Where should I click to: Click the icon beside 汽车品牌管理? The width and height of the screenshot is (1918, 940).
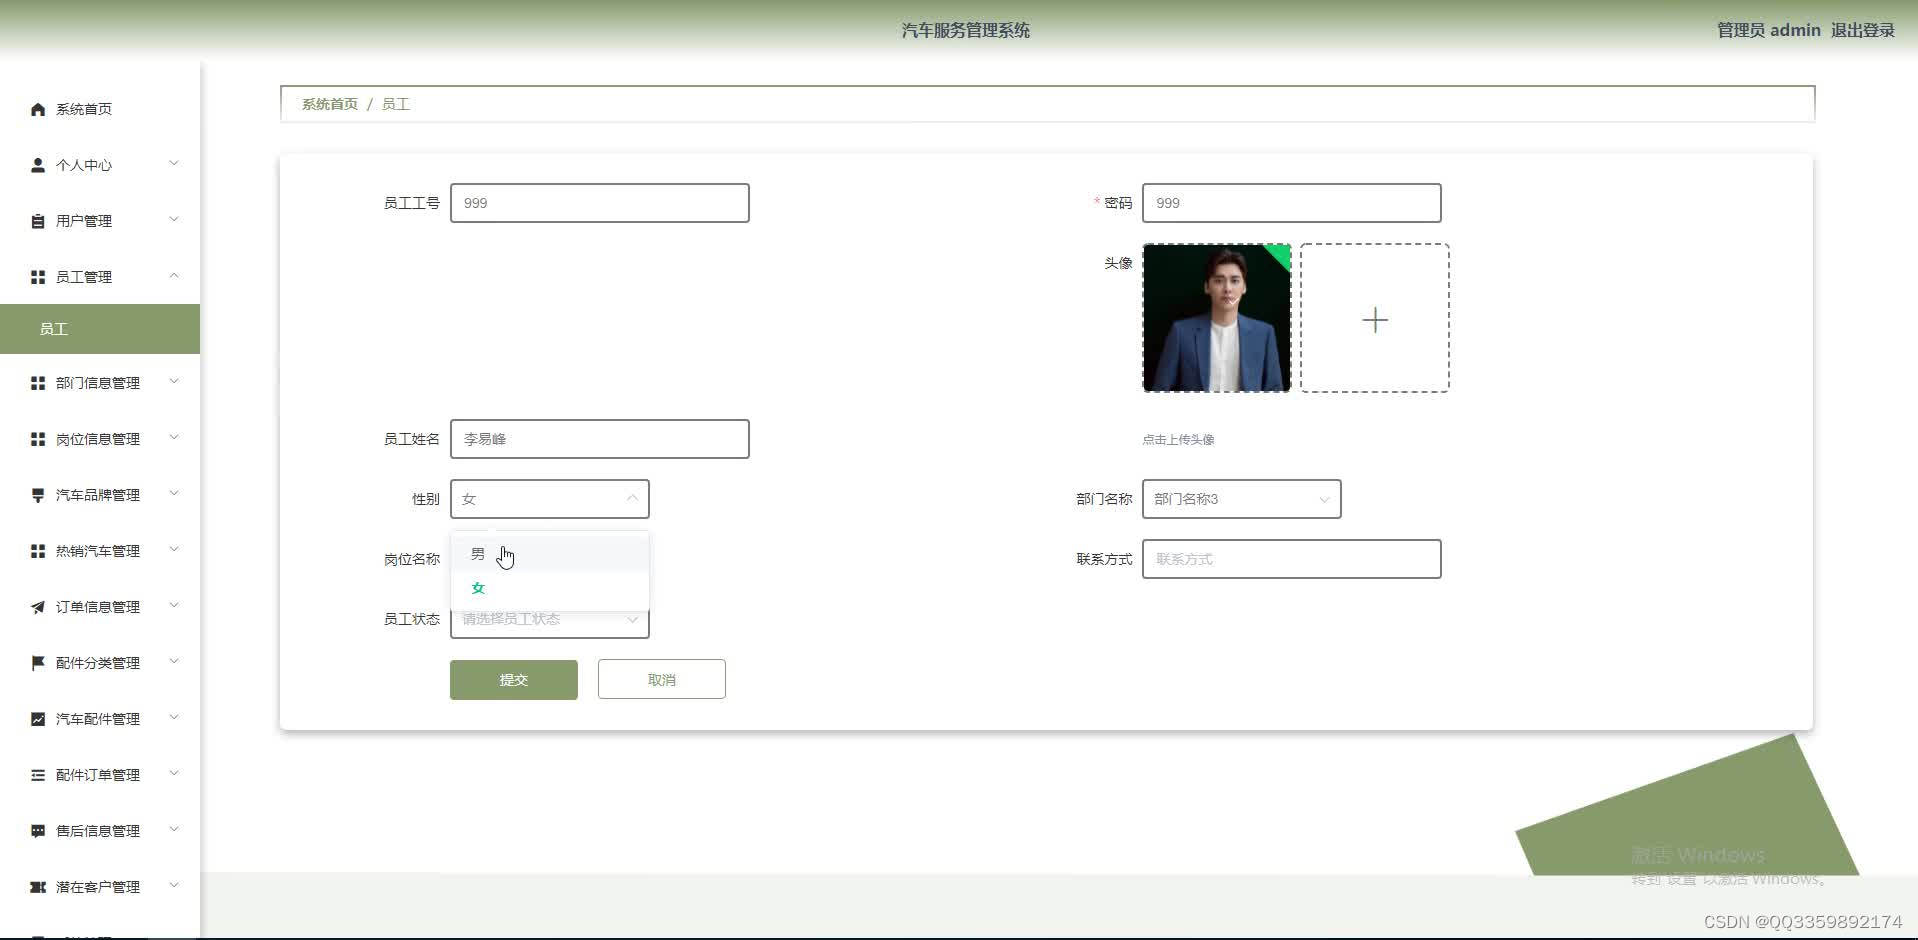point(38,495)
